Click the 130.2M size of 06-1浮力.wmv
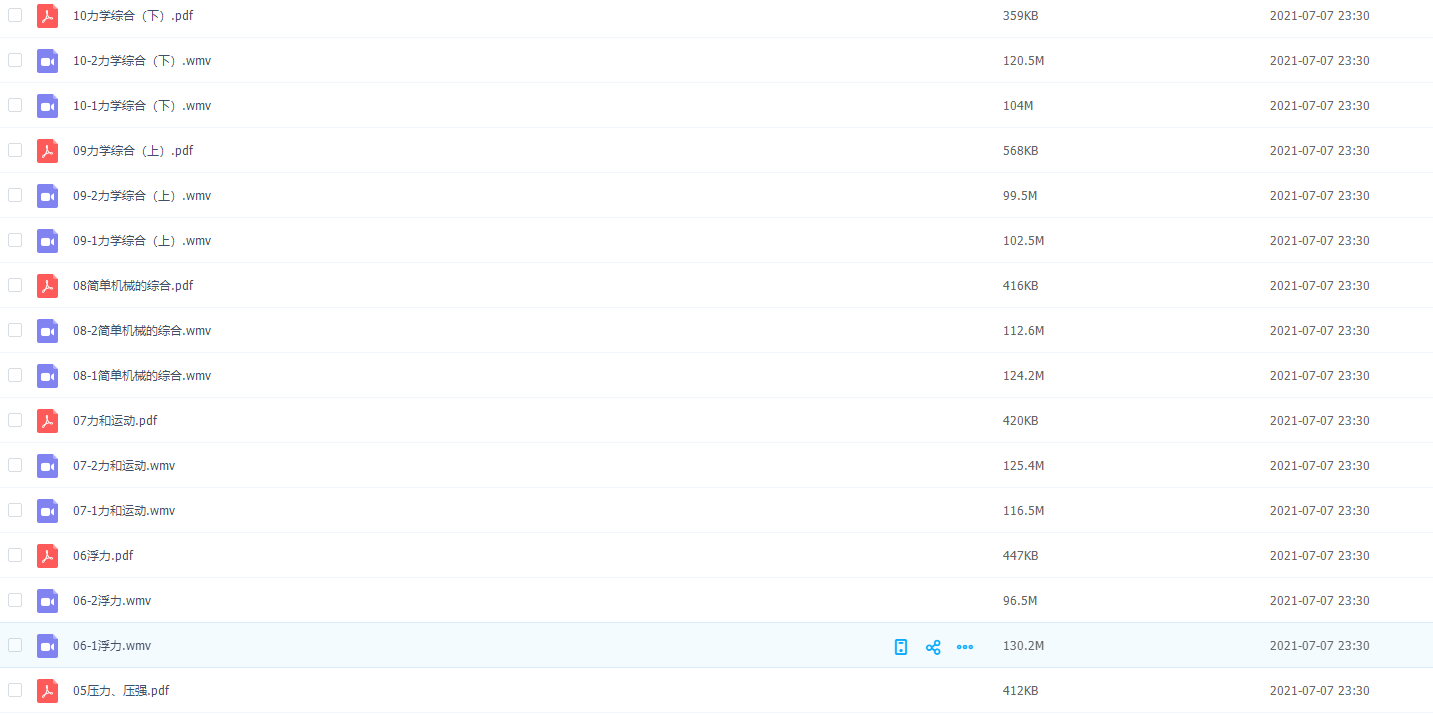The width and height of the screenshot is (1433, 715). (1023, 646)
